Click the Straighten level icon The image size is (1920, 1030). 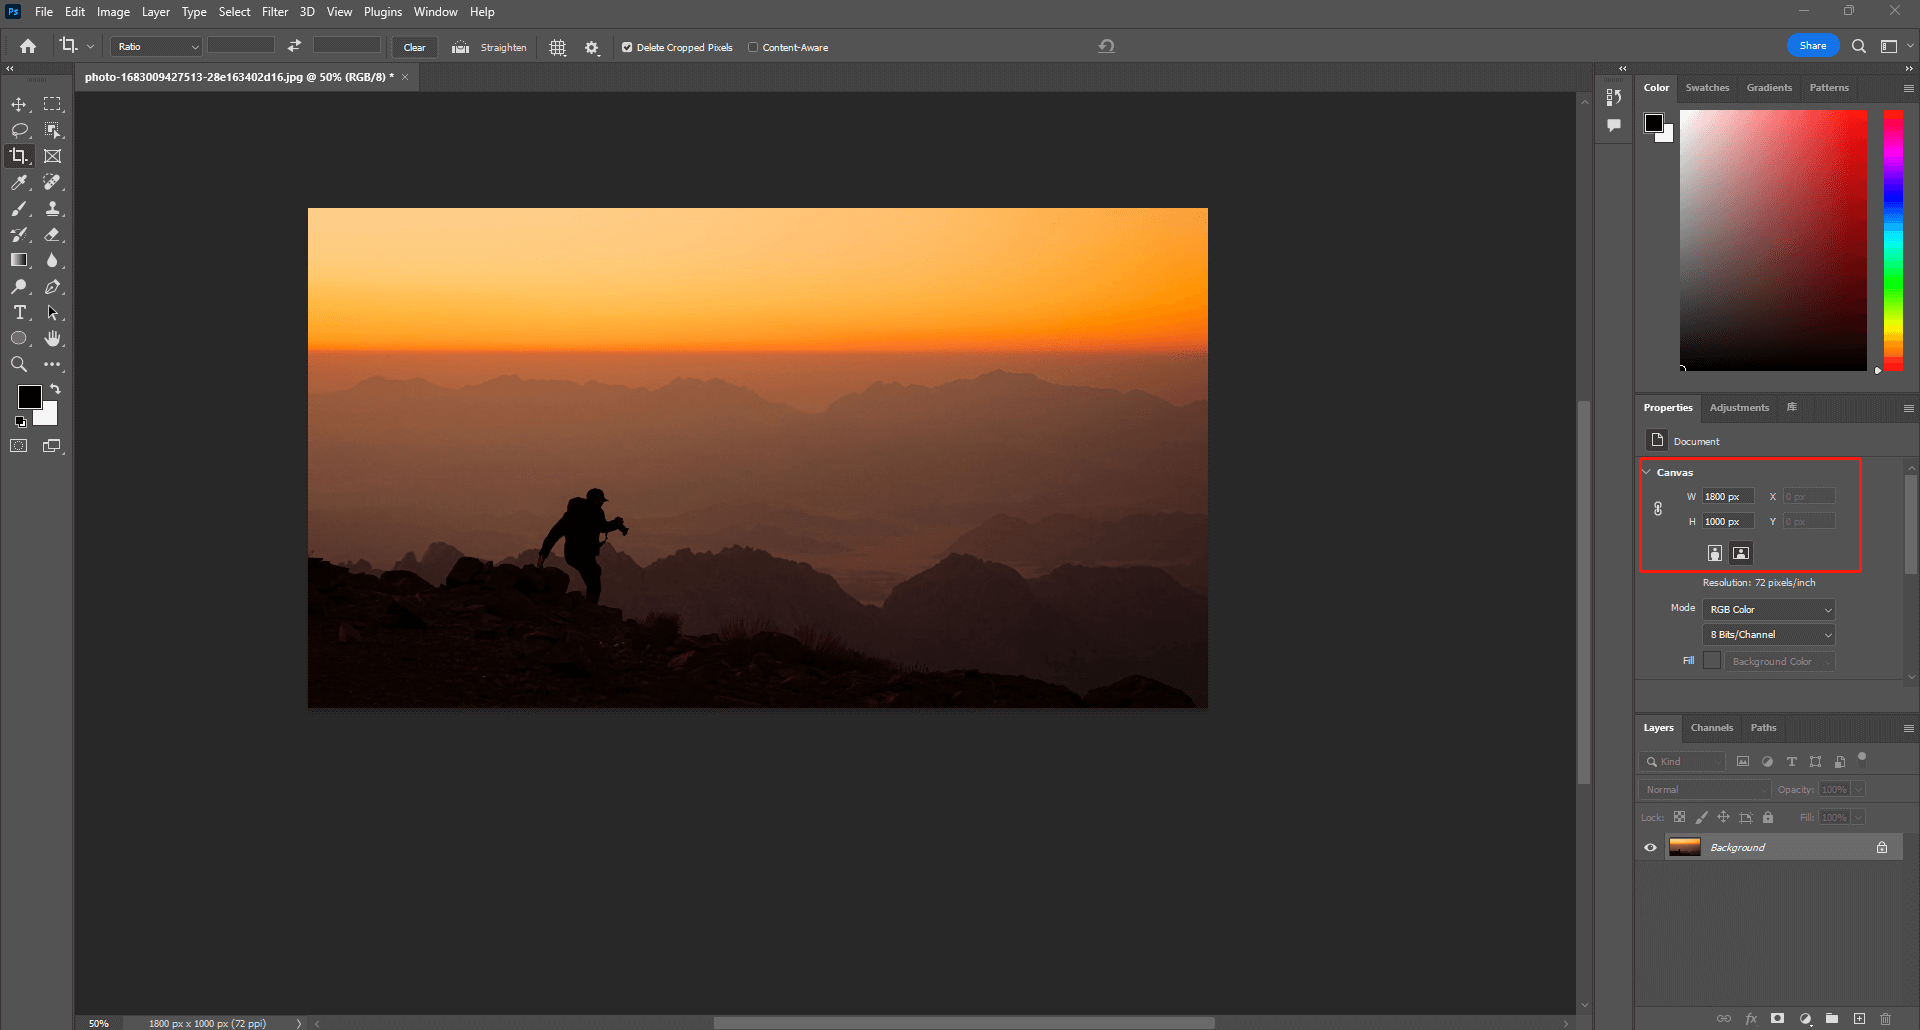pyautogui.click(x=460, y=47)
